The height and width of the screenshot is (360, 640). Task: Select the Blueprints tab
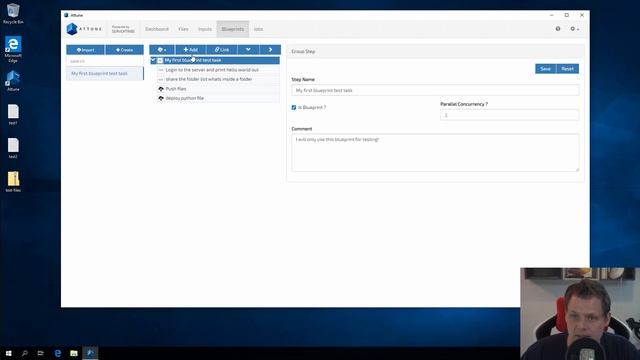(233, 29)
